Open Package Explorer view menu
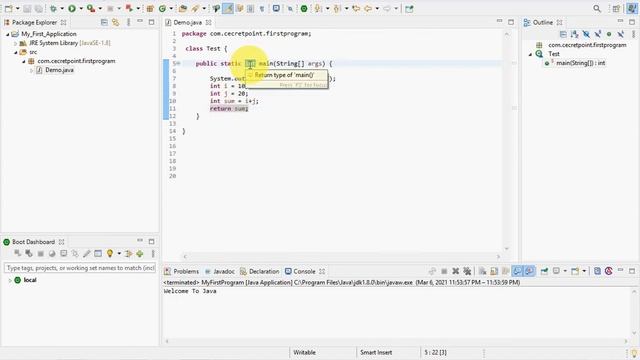 point(129,22)
